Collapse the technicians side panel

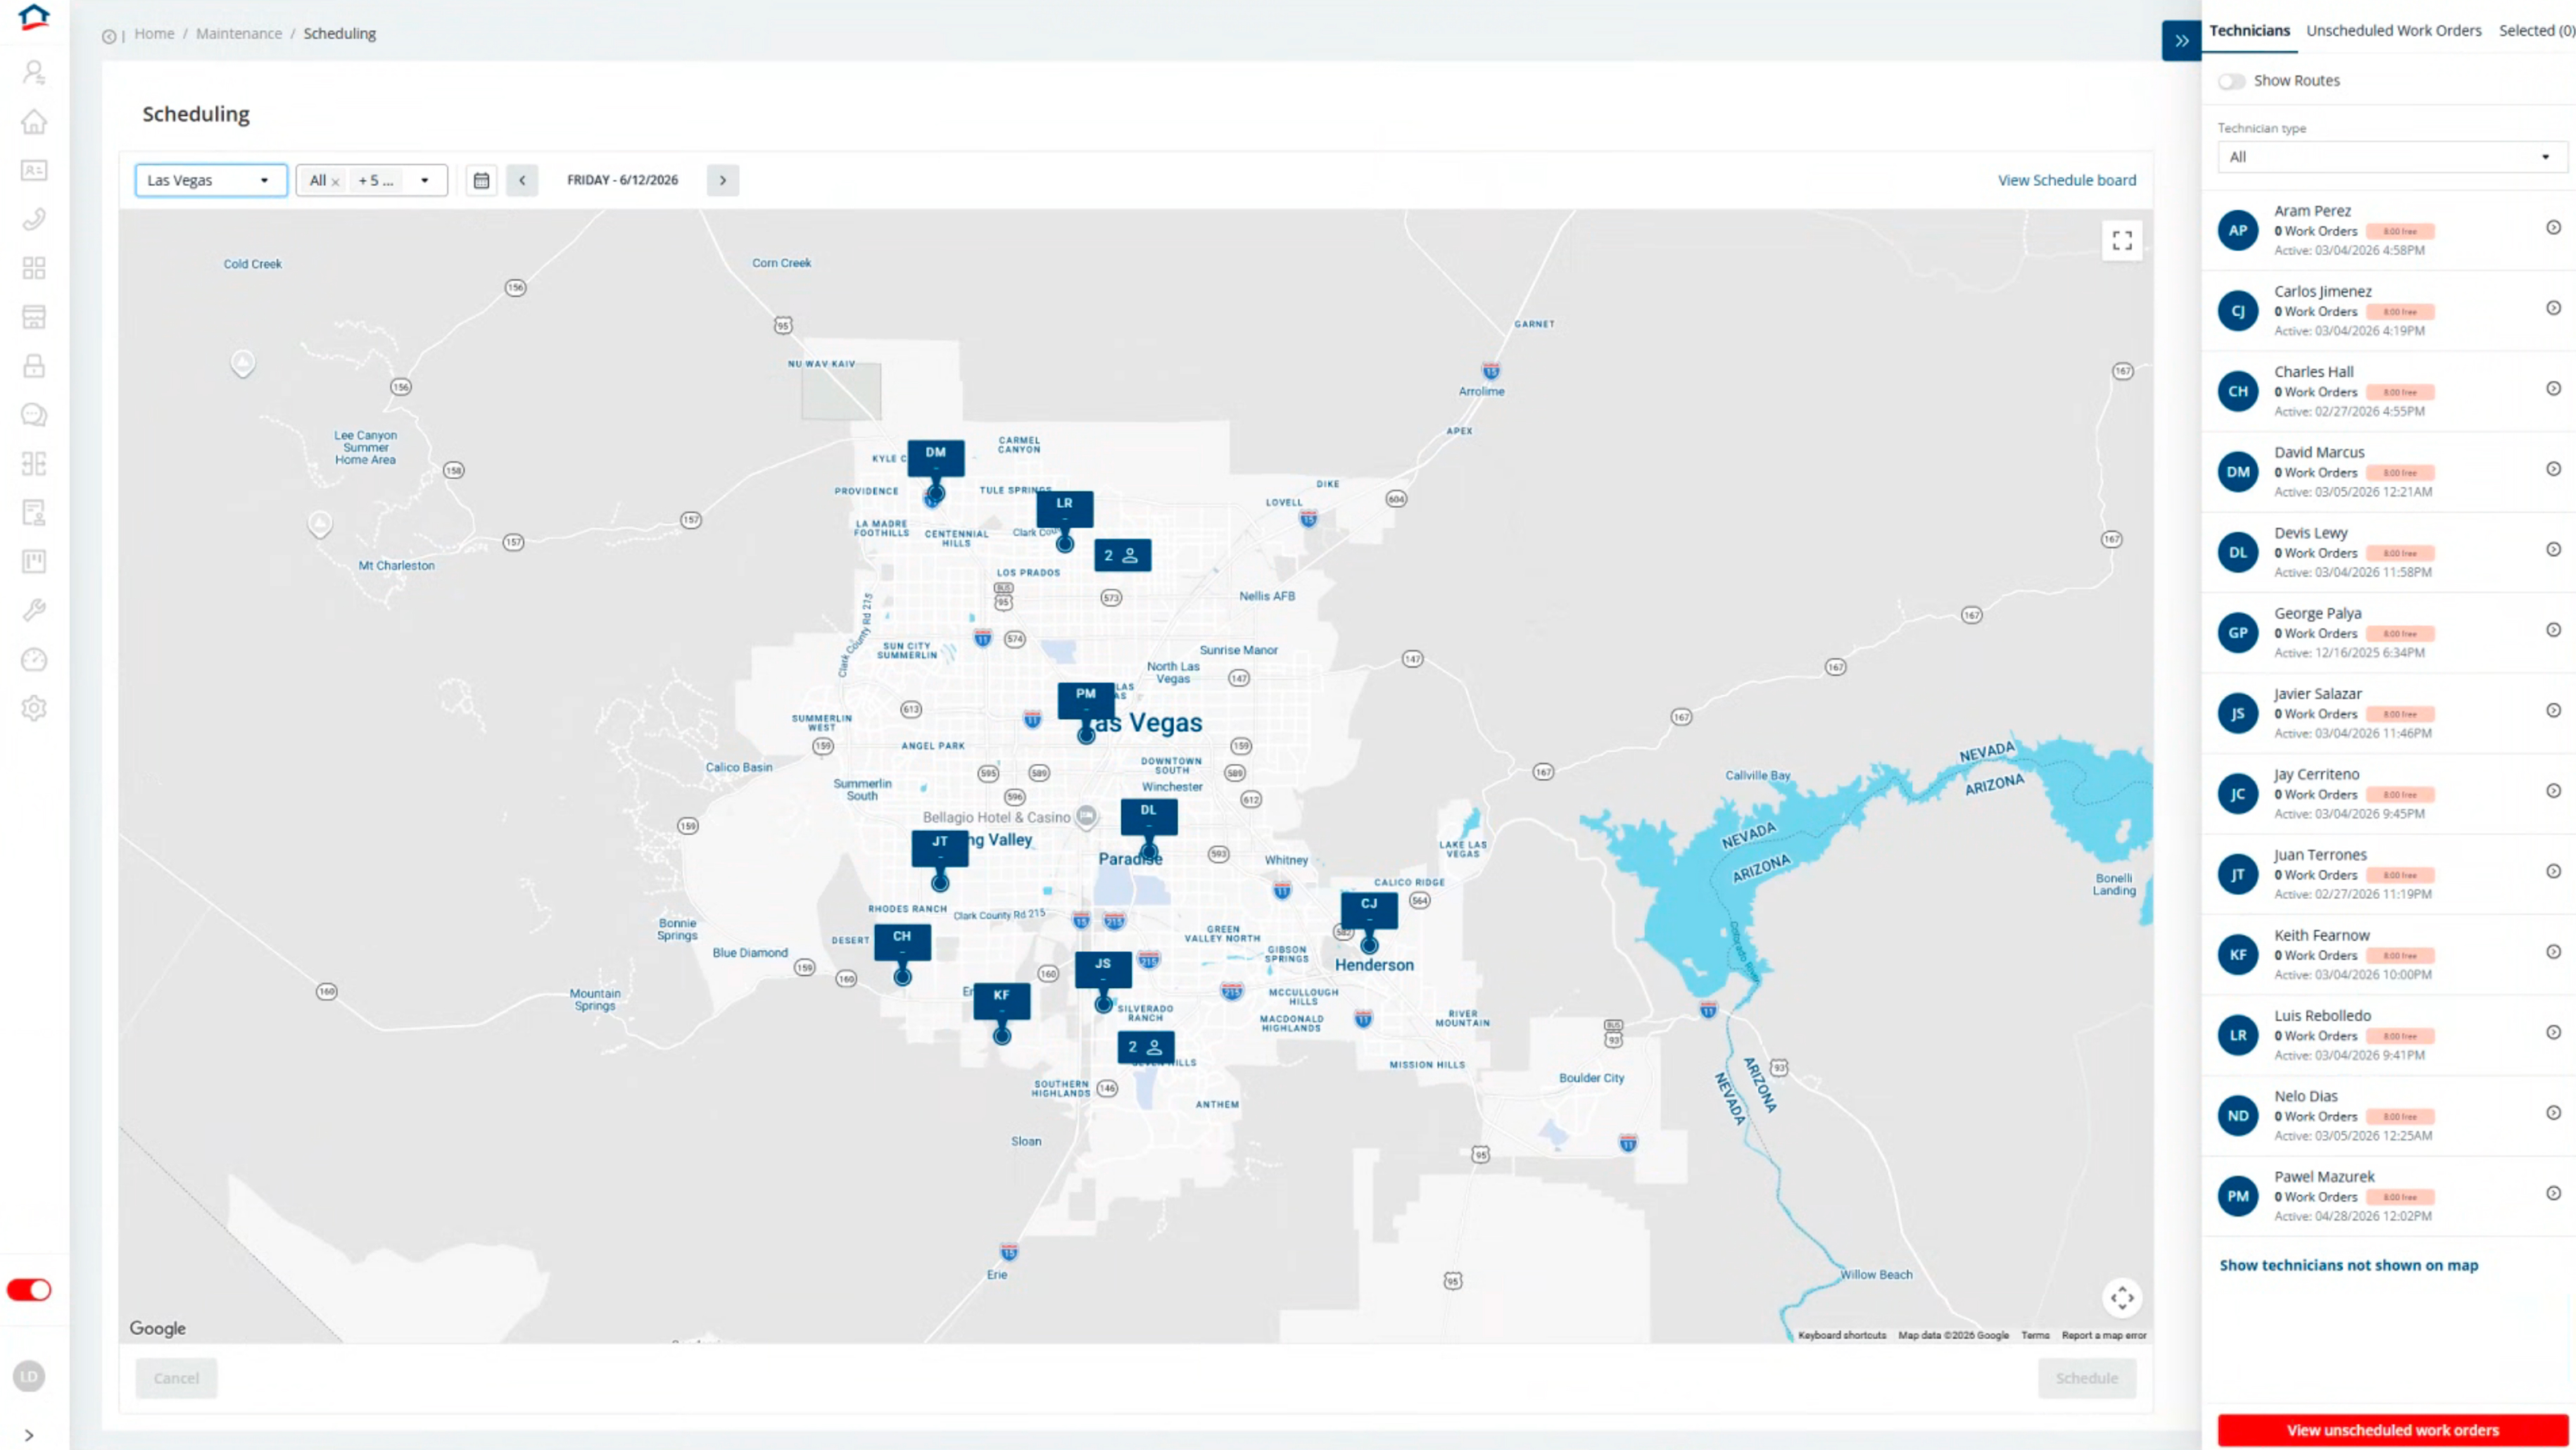coord(2182,41)
